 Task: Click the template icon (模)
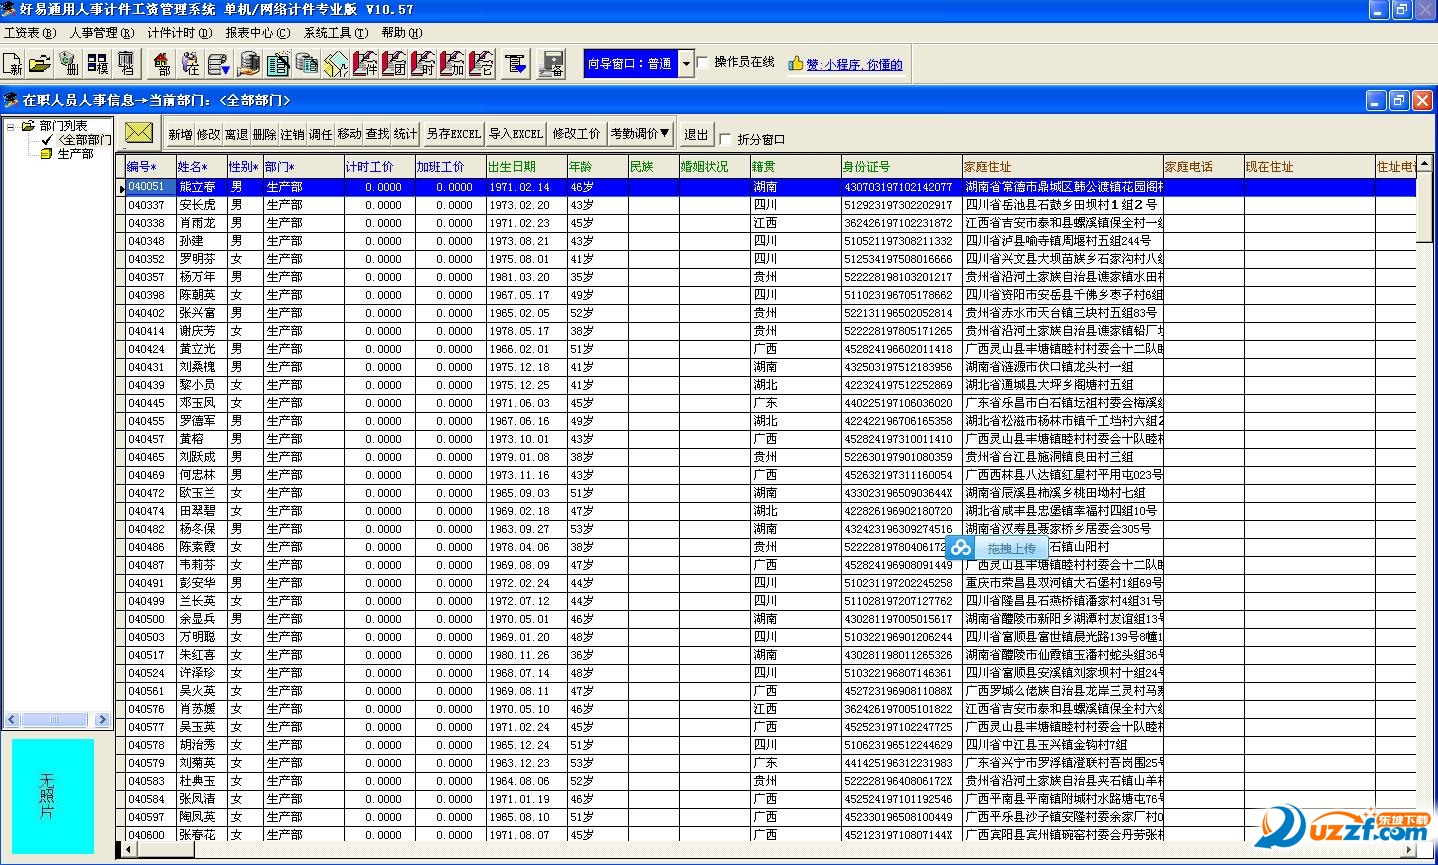tap(98, 64)
